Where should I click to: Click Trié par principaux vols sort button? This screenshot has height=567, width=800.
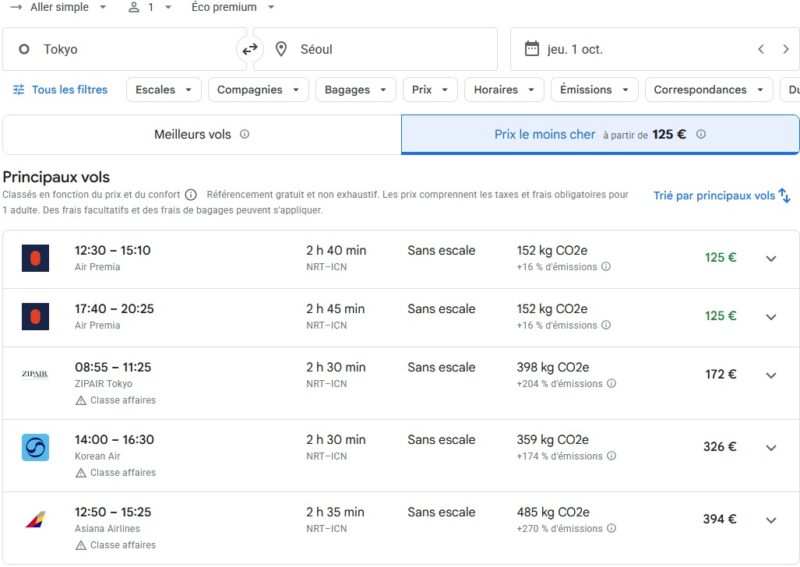722,195
